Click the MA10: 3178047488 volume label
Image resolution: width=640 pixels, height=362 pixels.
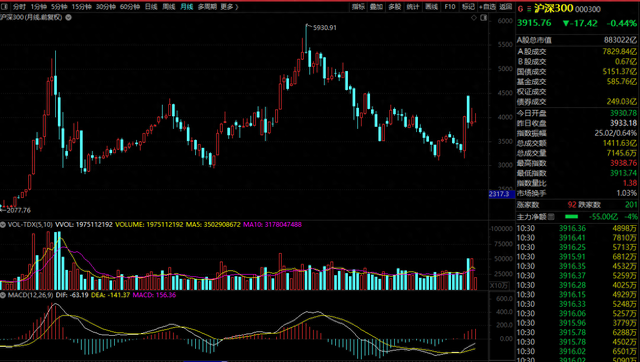click(272, 224)
